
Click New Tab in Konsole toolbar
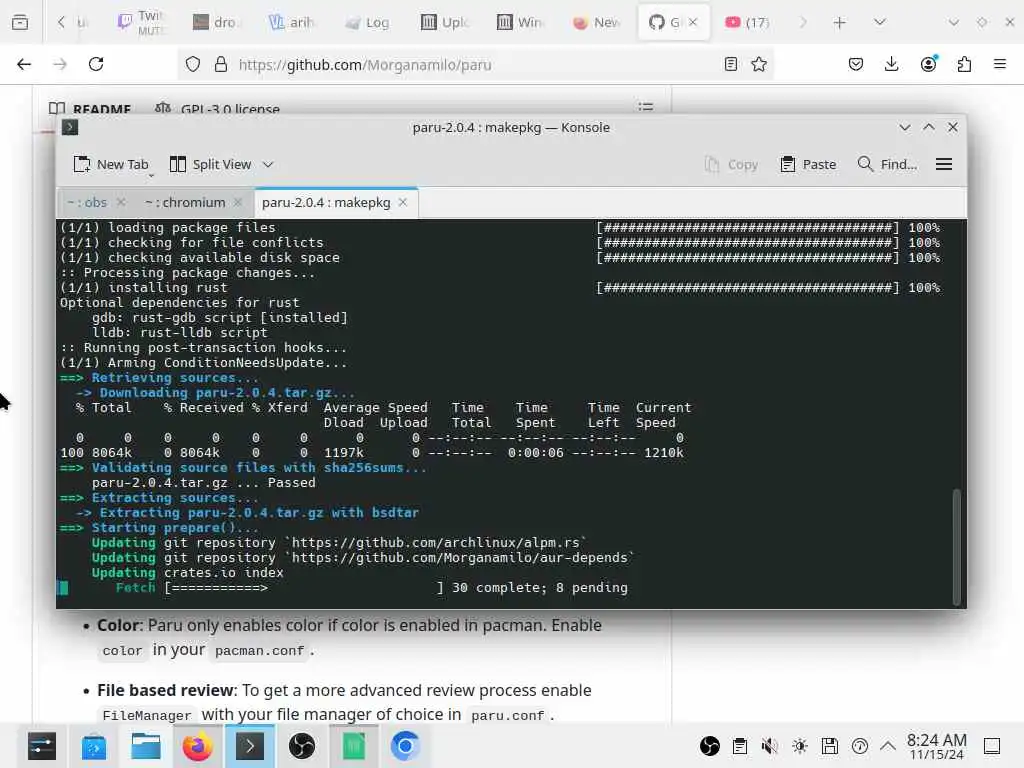[x=111, y=165]
